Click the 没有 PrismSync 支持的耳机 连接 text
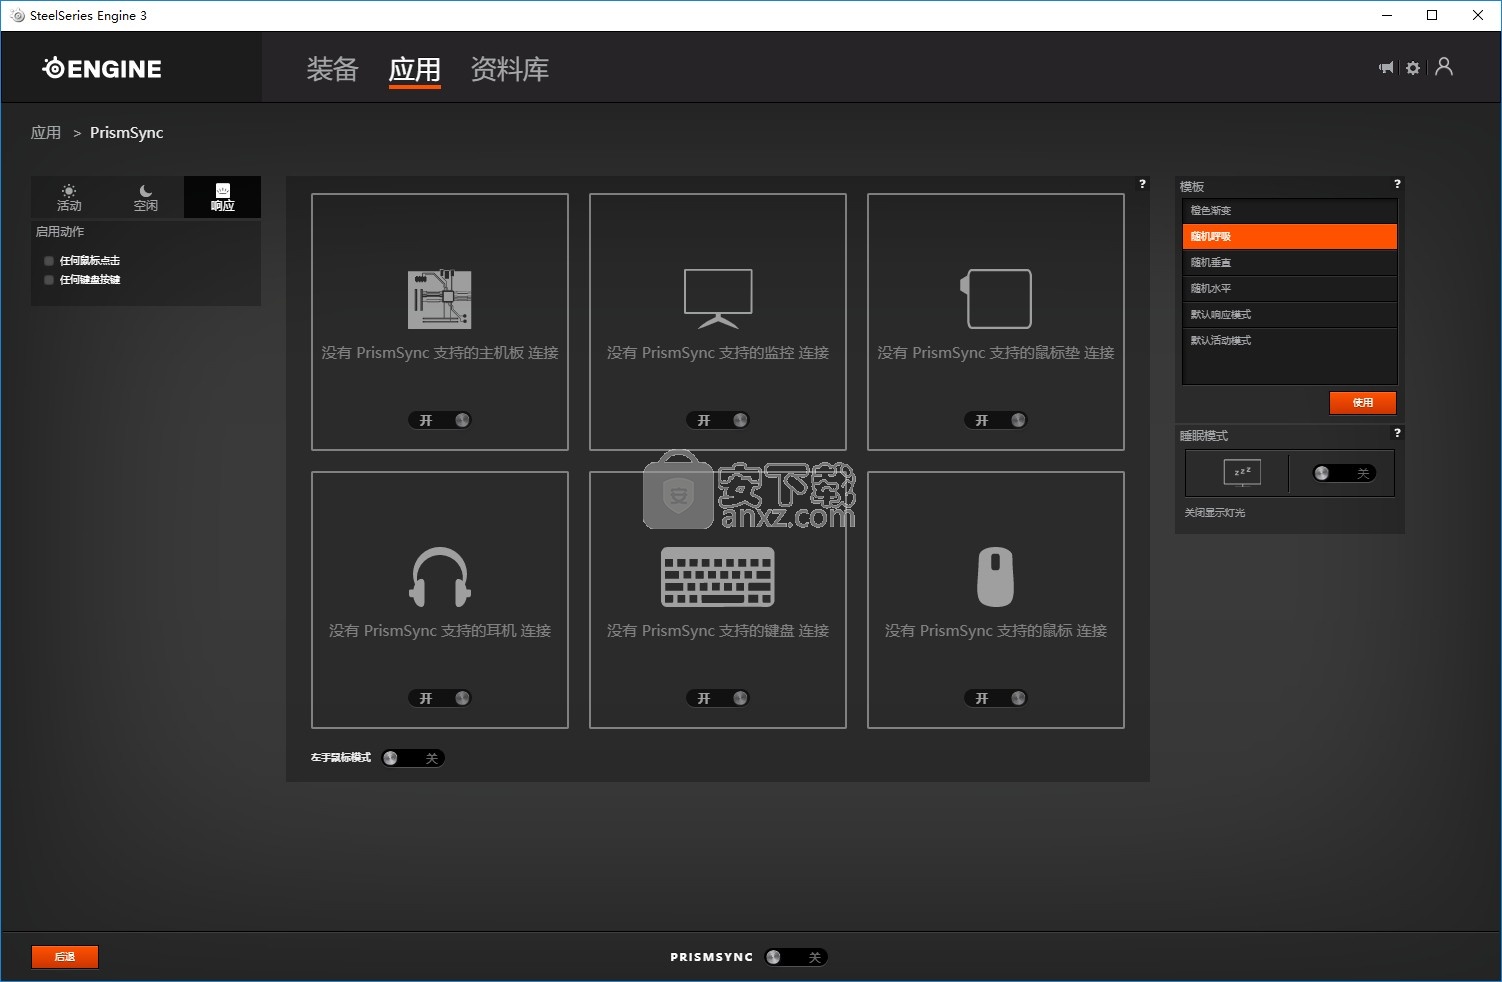Image resolution: width=1502 pixels, height=982 pixels. tap(440, 631)
